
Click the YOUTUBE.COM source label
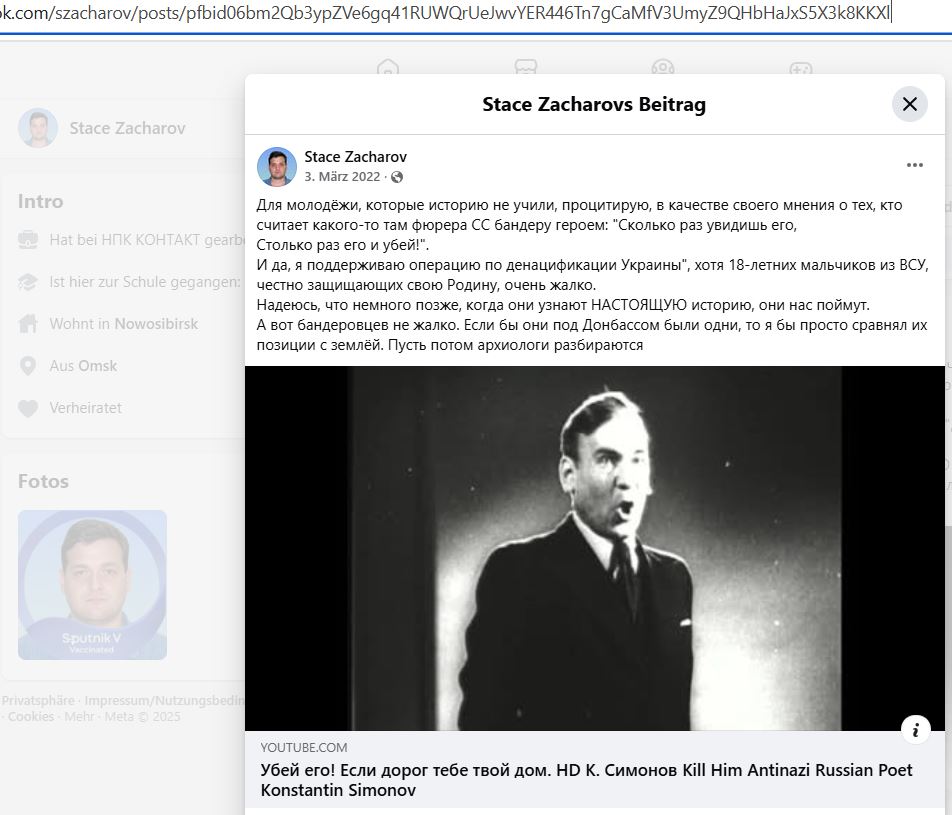click(x=304, y=748)
